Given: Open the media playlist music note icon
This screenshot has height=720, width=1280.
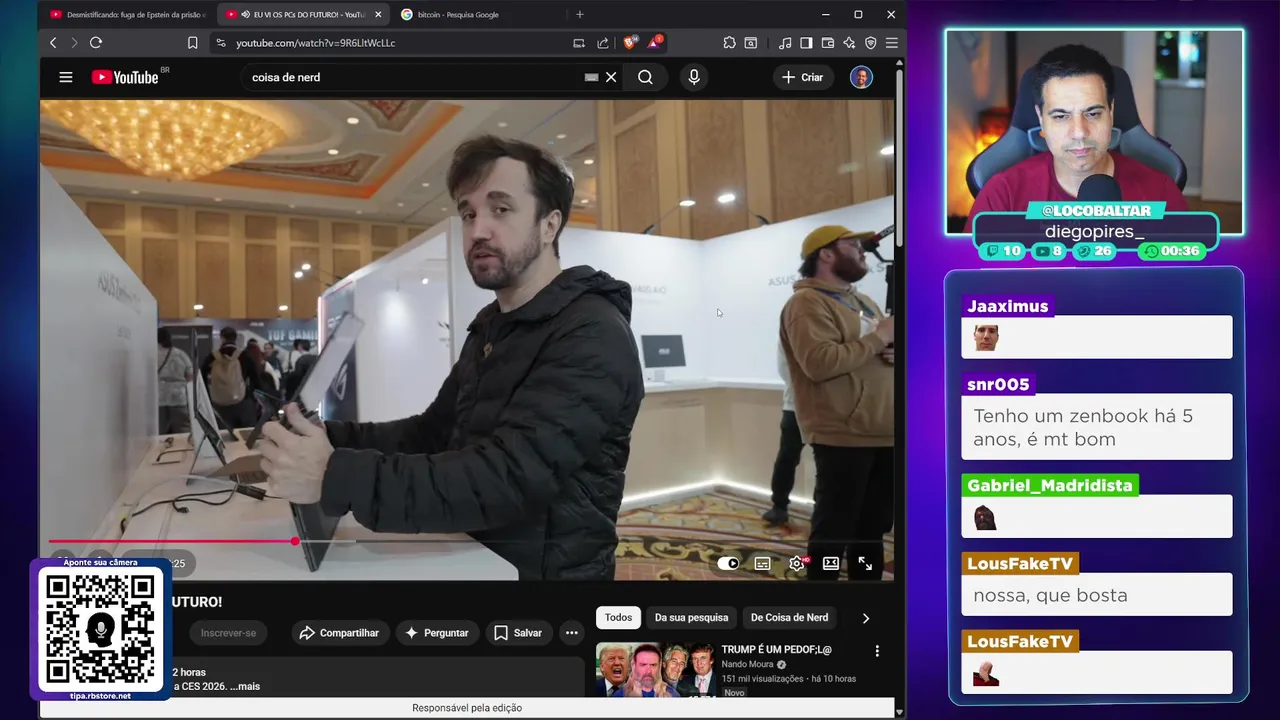Looking at the screenshot, I should 785,43.
